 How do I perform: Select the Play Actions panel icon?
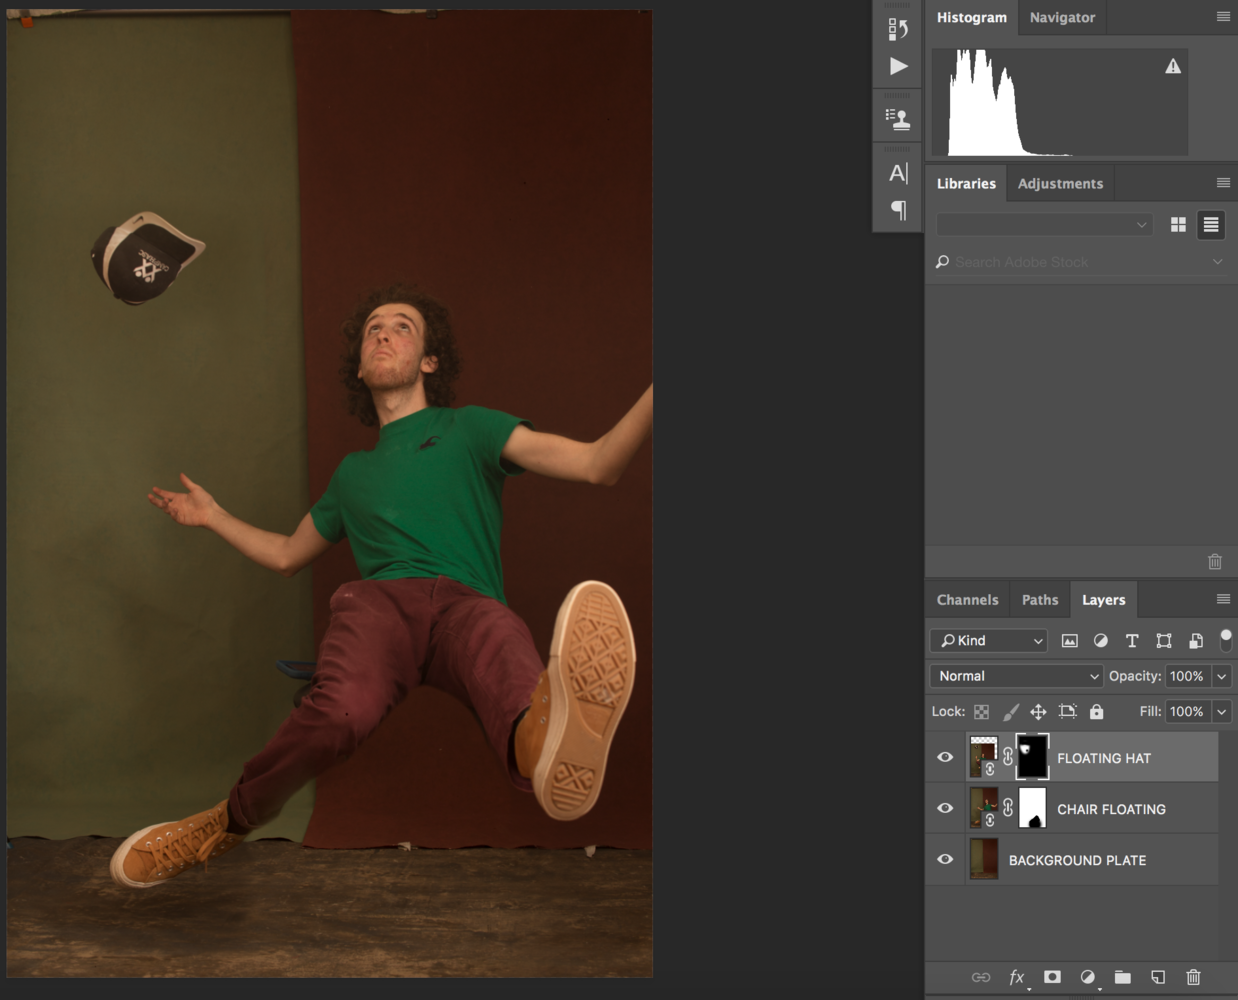(897, 65)
